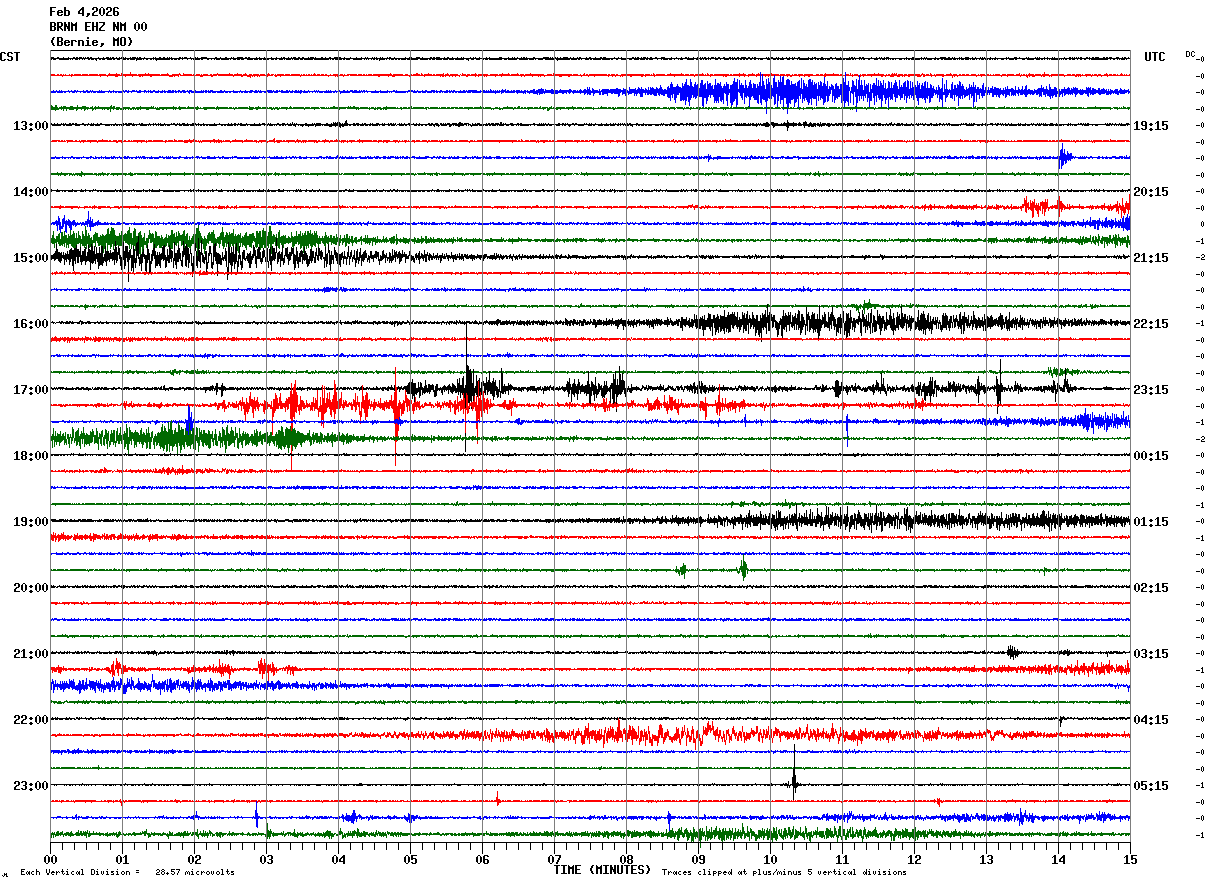
Task: Click the date text "Feb 4,2026"
Action: [x=84, y=12]
